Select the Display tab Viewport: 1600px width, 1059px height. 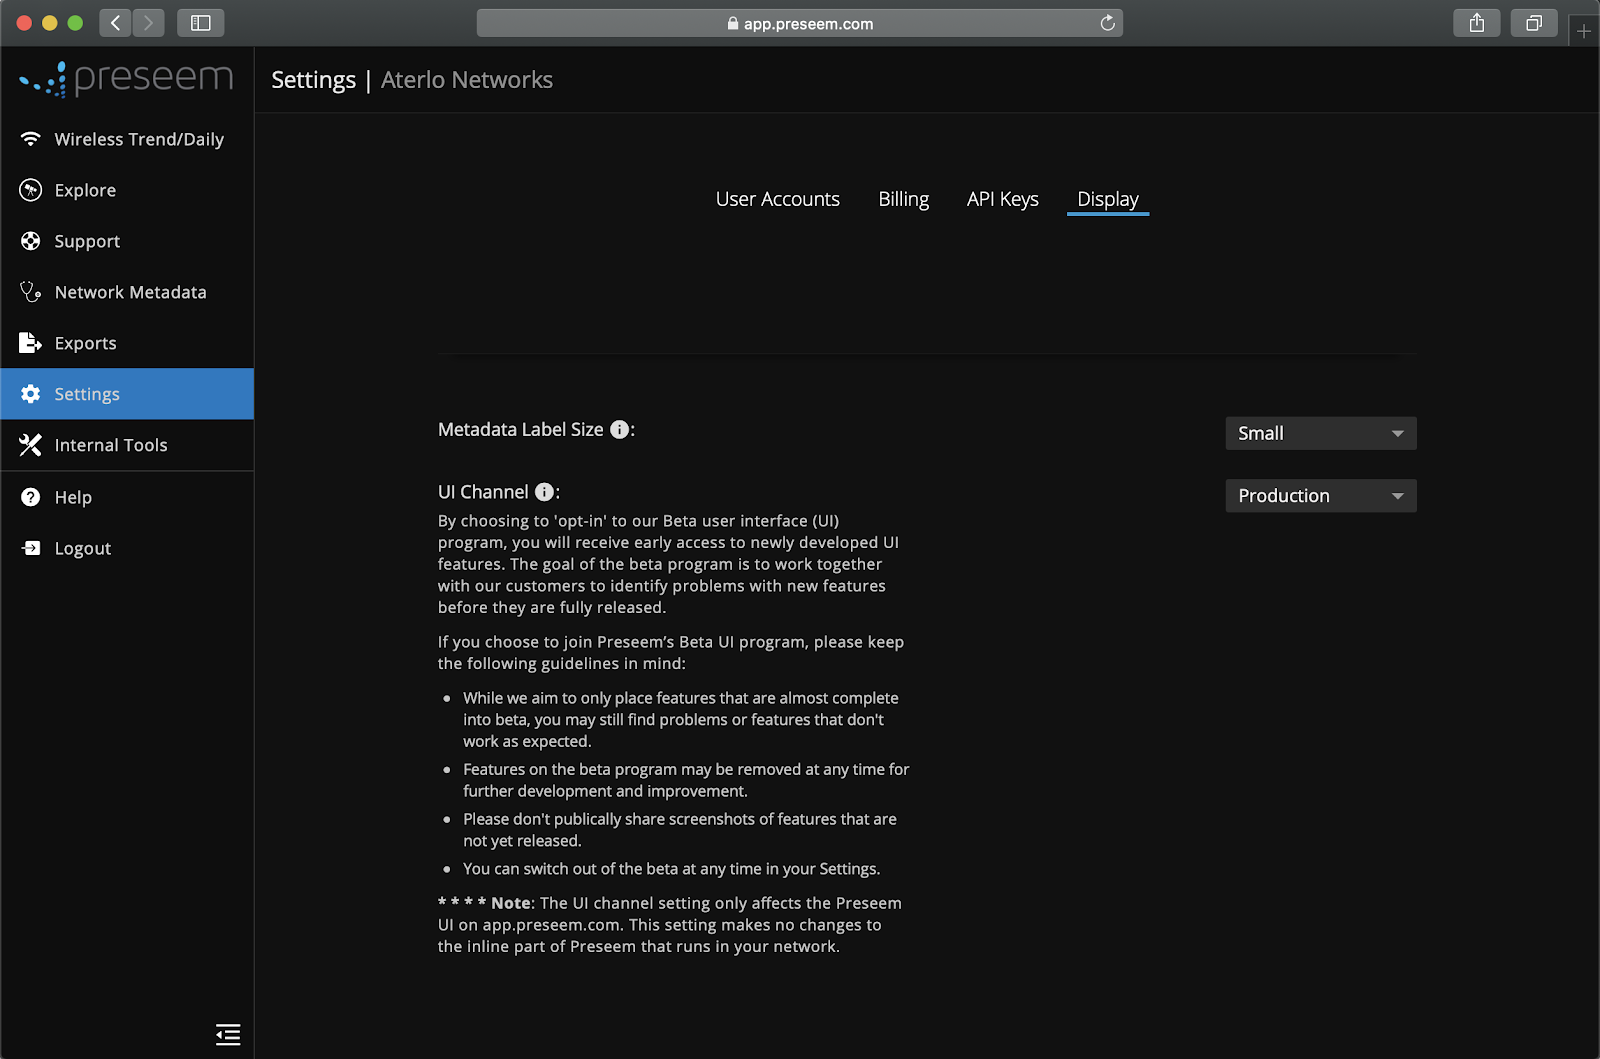click(1108, 199)
